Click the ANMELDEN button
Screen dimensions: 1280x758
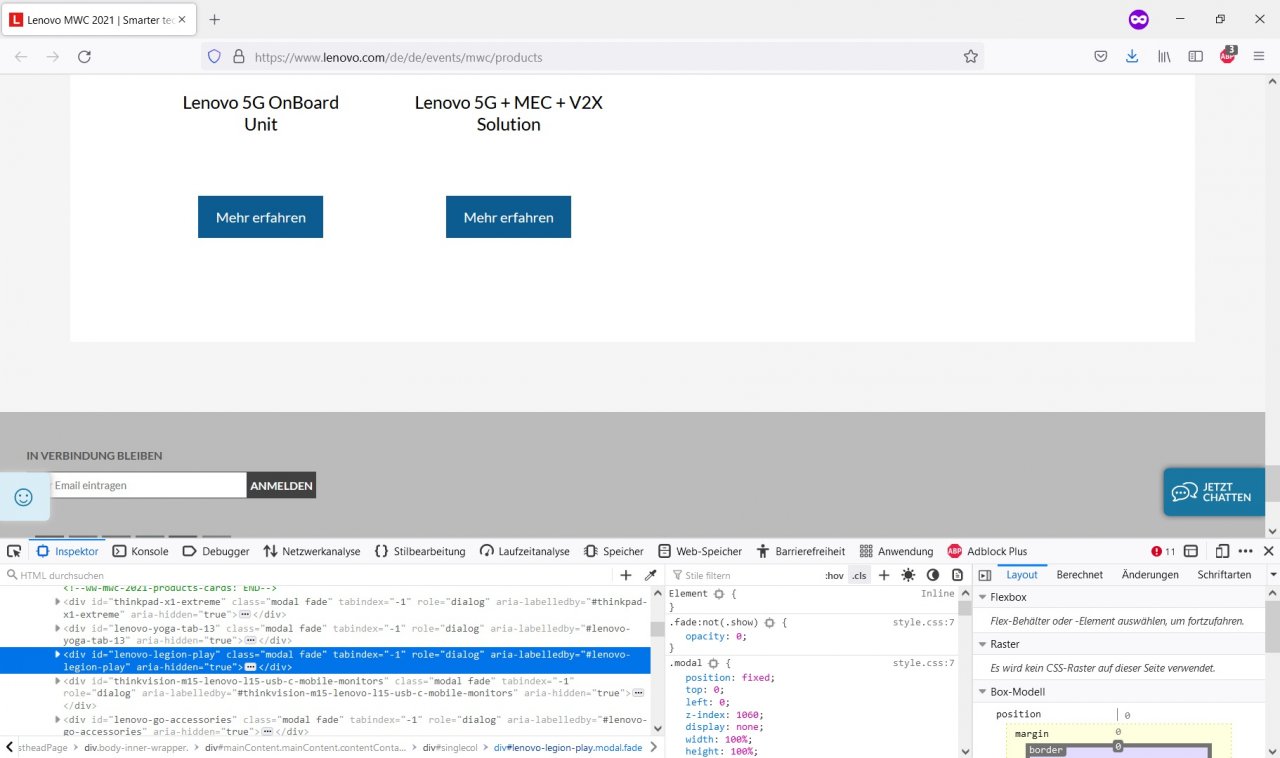point(281,485)
